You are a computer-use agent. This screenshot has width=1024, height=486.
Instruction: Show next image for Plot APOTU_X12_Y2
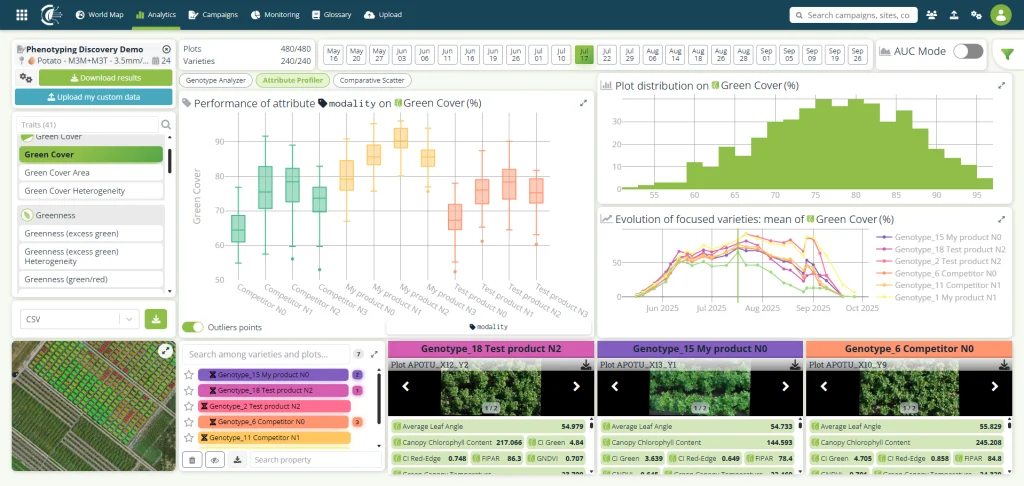576,387
